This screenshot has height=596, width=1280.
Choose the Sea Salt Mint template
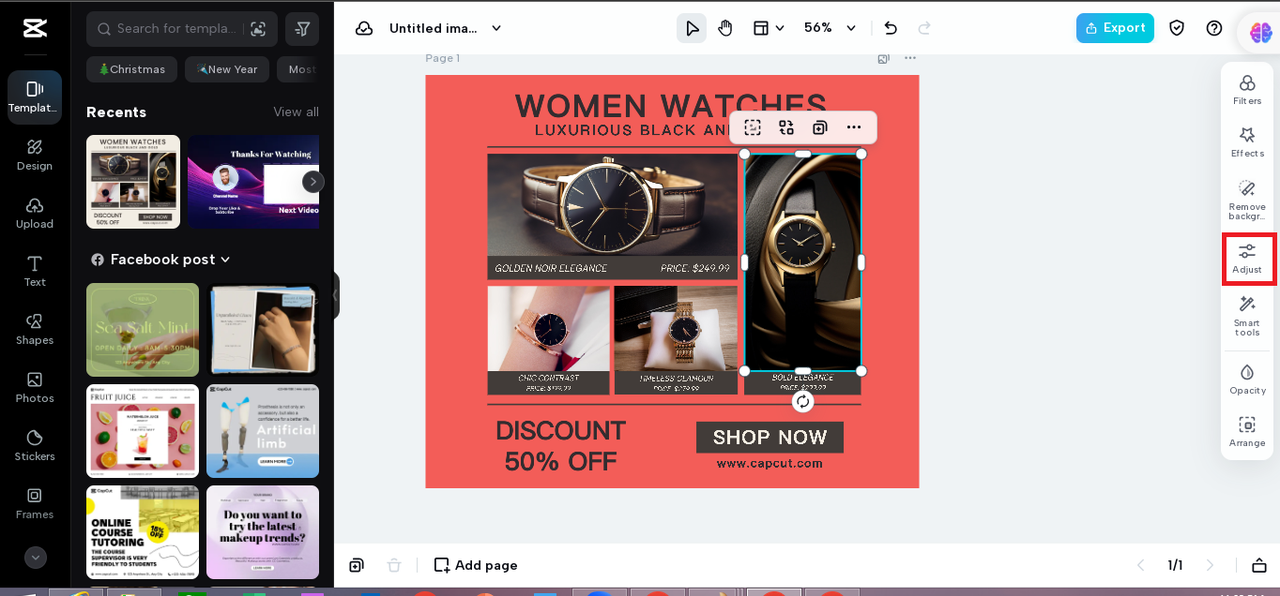click(x=142, y=330)
